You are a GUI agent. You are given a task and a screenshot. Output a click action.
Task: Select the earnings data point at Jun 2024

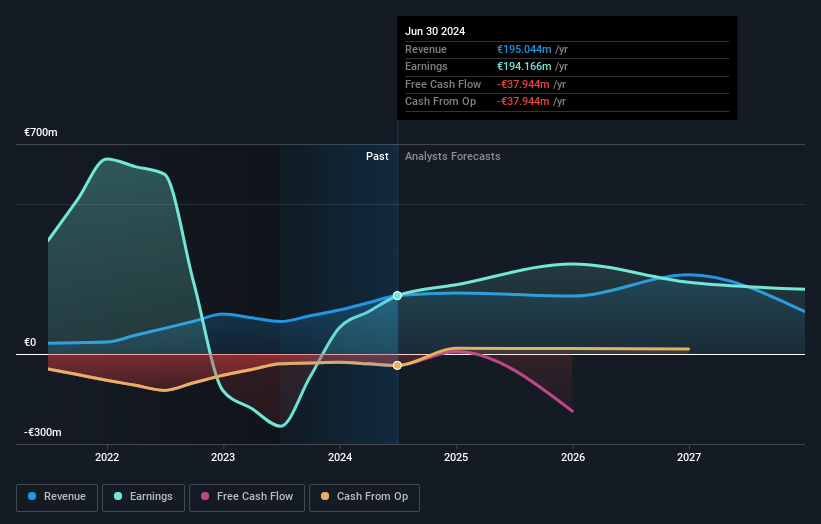click(397, 296)
